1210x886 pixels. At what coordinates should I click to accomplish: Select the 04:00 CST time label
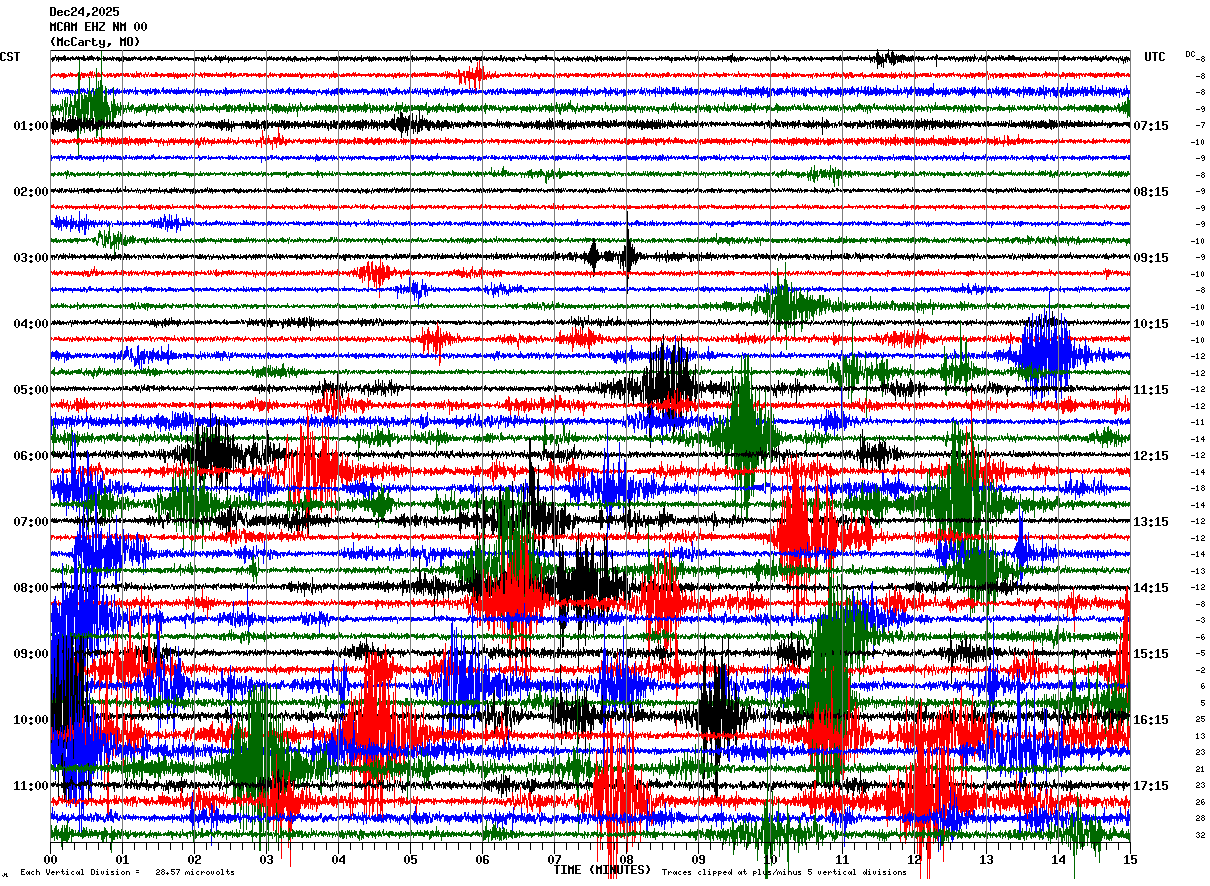(31, 324)
